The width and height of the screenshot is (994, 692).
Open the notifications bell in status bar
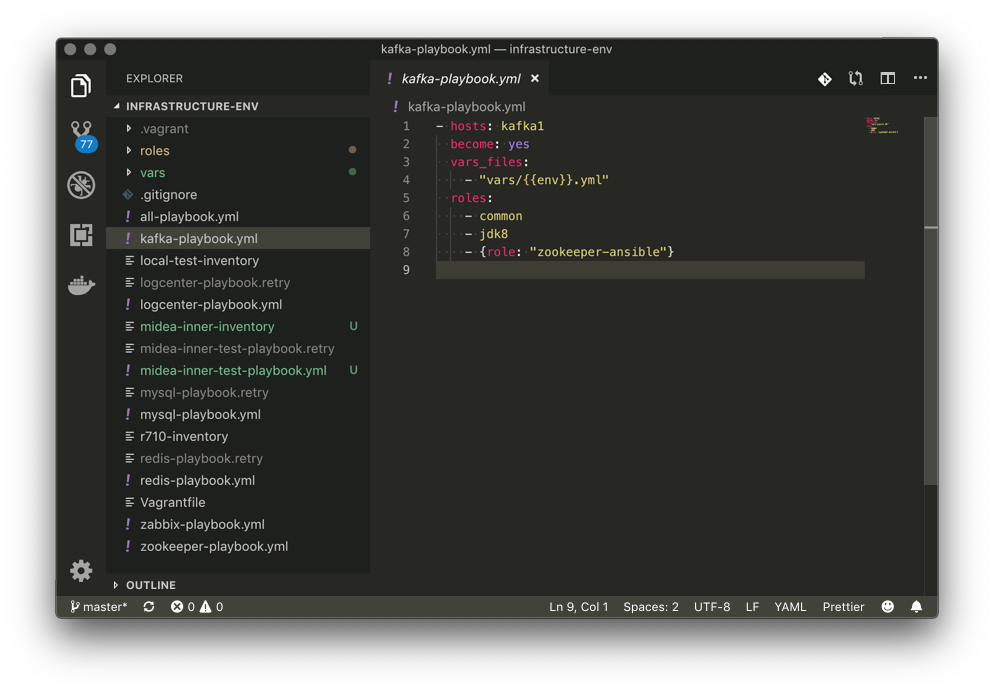[x=916, y=607]
